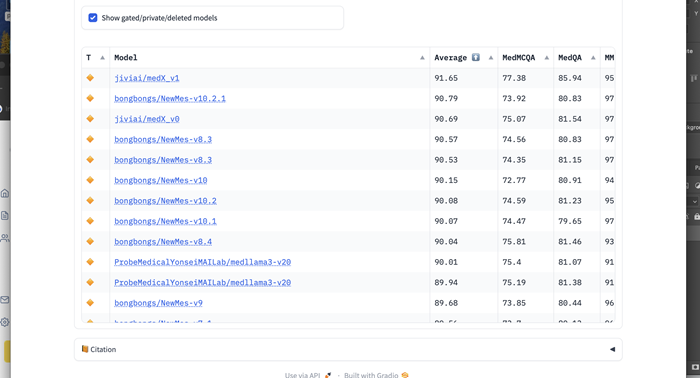Open the jiviai/medX_v1 model link
The width and height of the screenshot is (700, 378).
(x=146, y=78)
